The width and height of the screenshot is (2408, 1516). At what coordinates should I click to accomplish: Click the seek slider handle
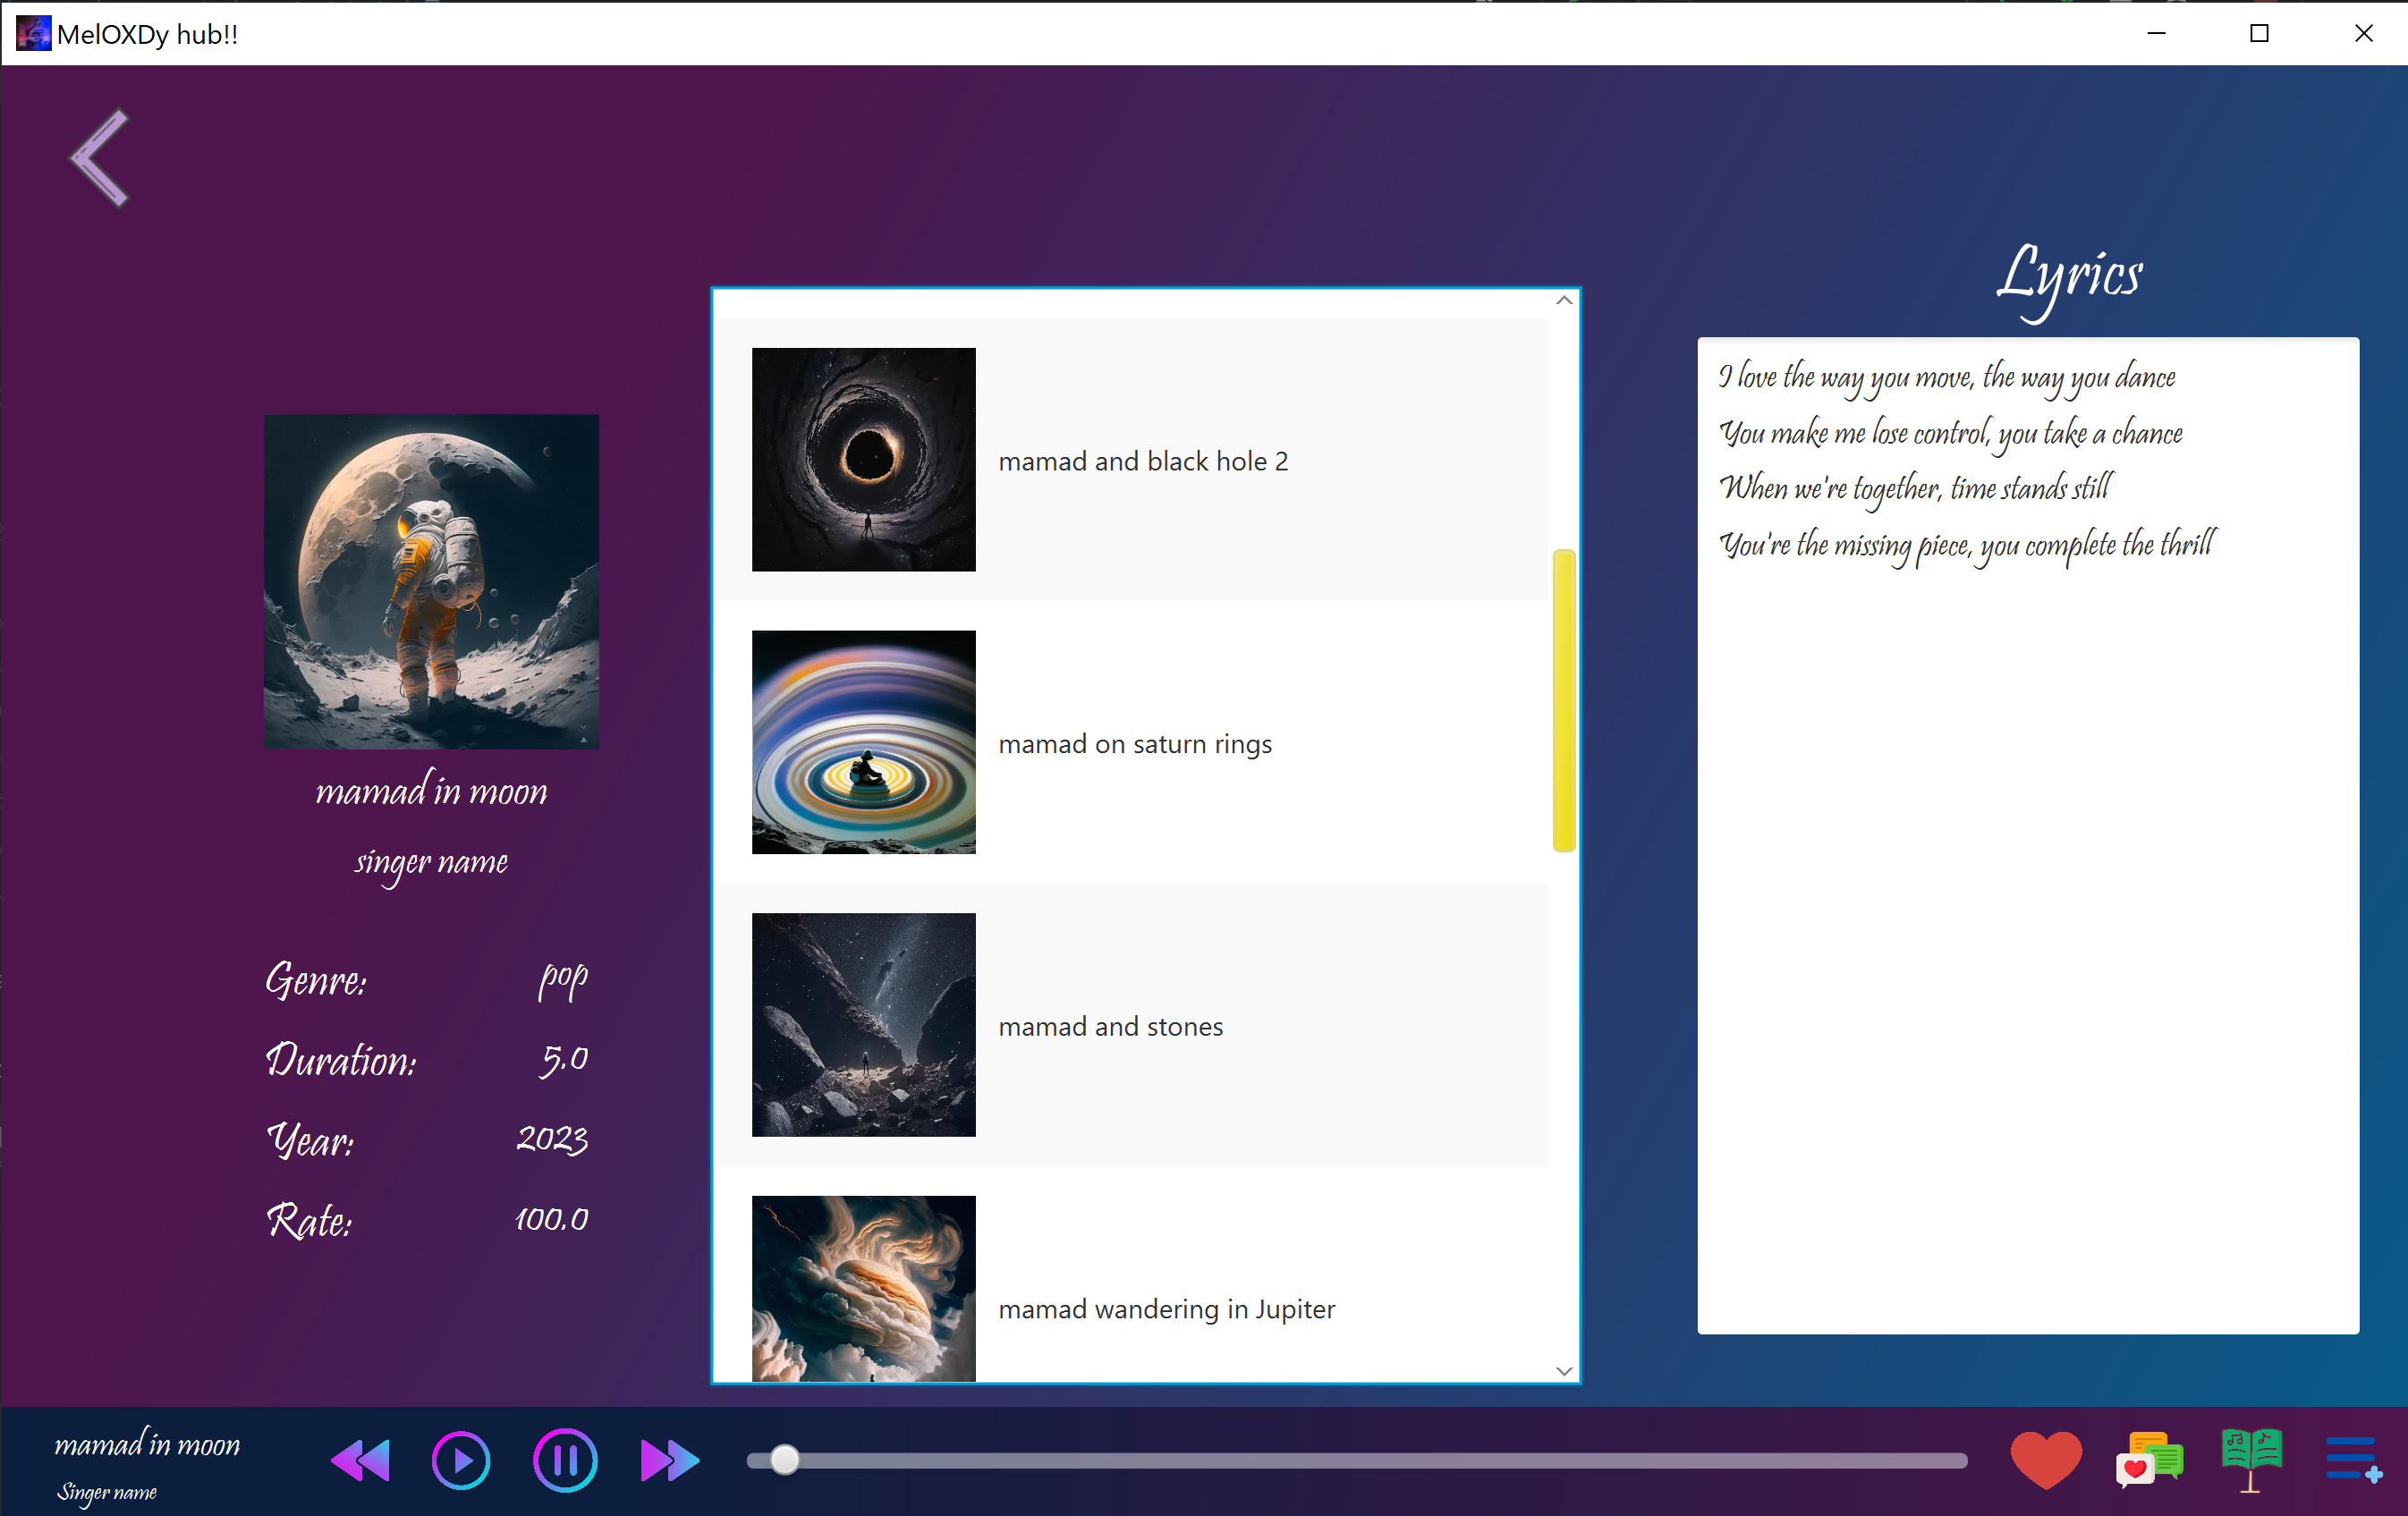click(x=785, y=1460)
